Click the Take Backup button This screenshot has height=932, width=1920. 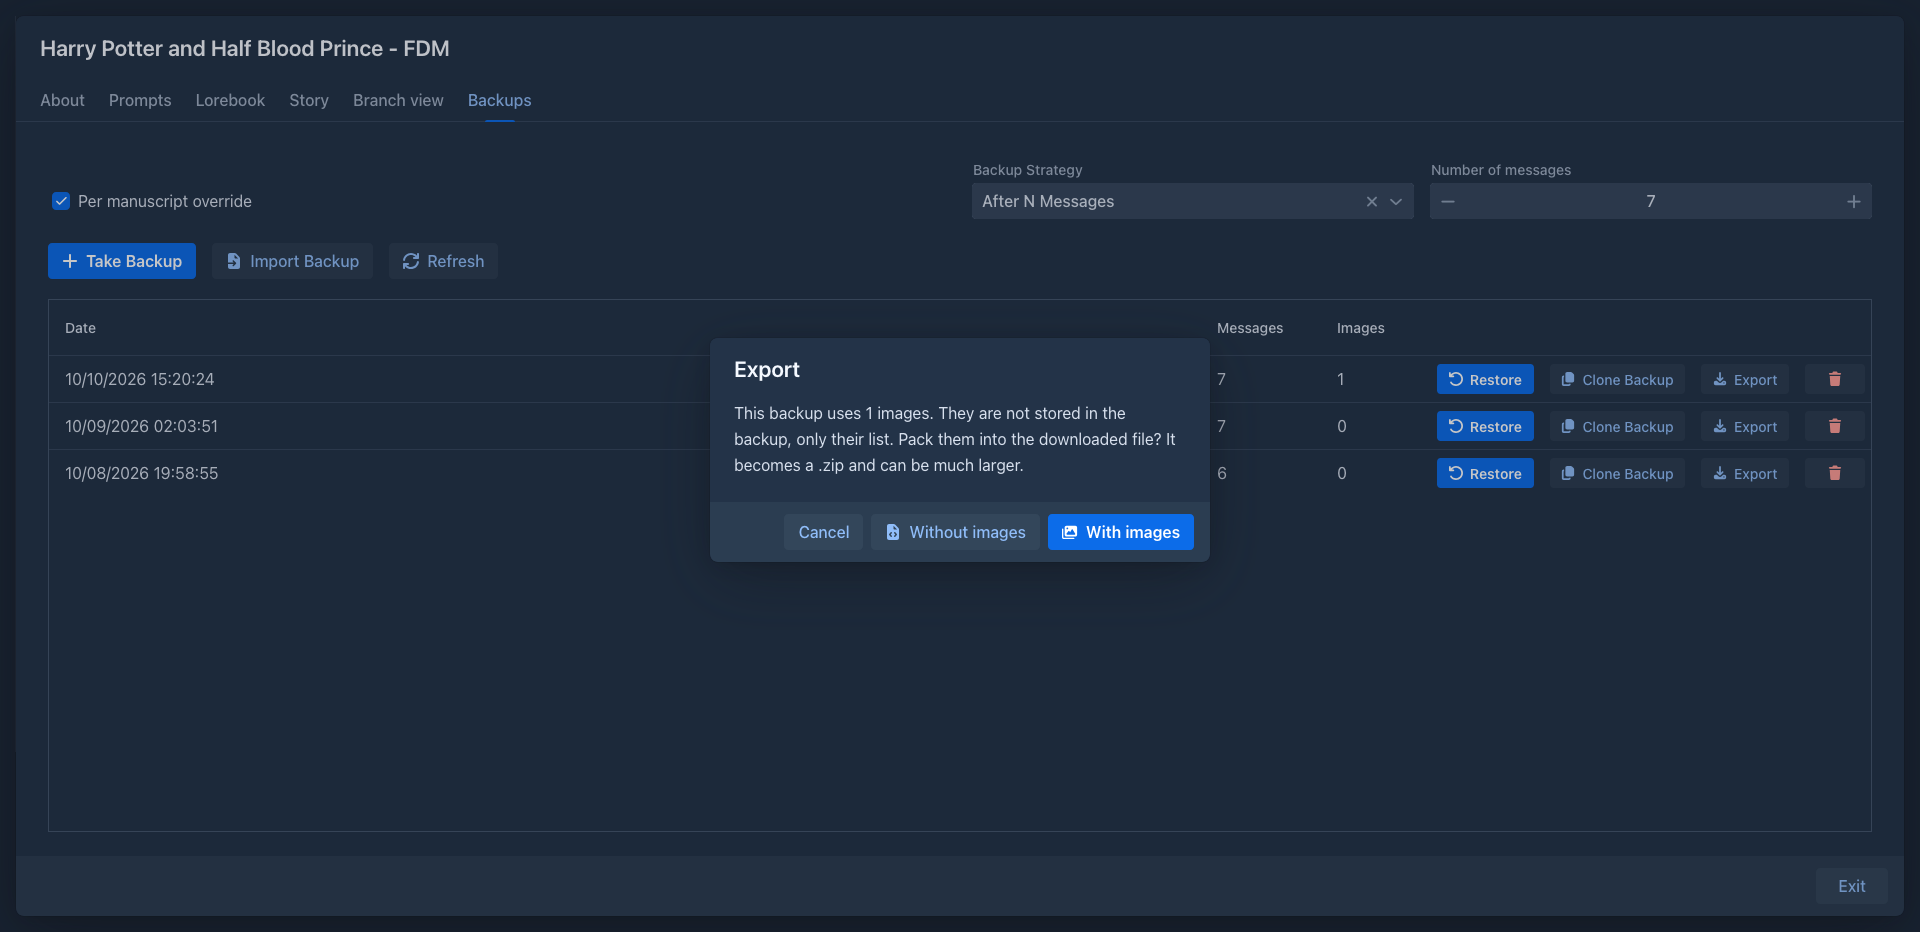point(122,261)
